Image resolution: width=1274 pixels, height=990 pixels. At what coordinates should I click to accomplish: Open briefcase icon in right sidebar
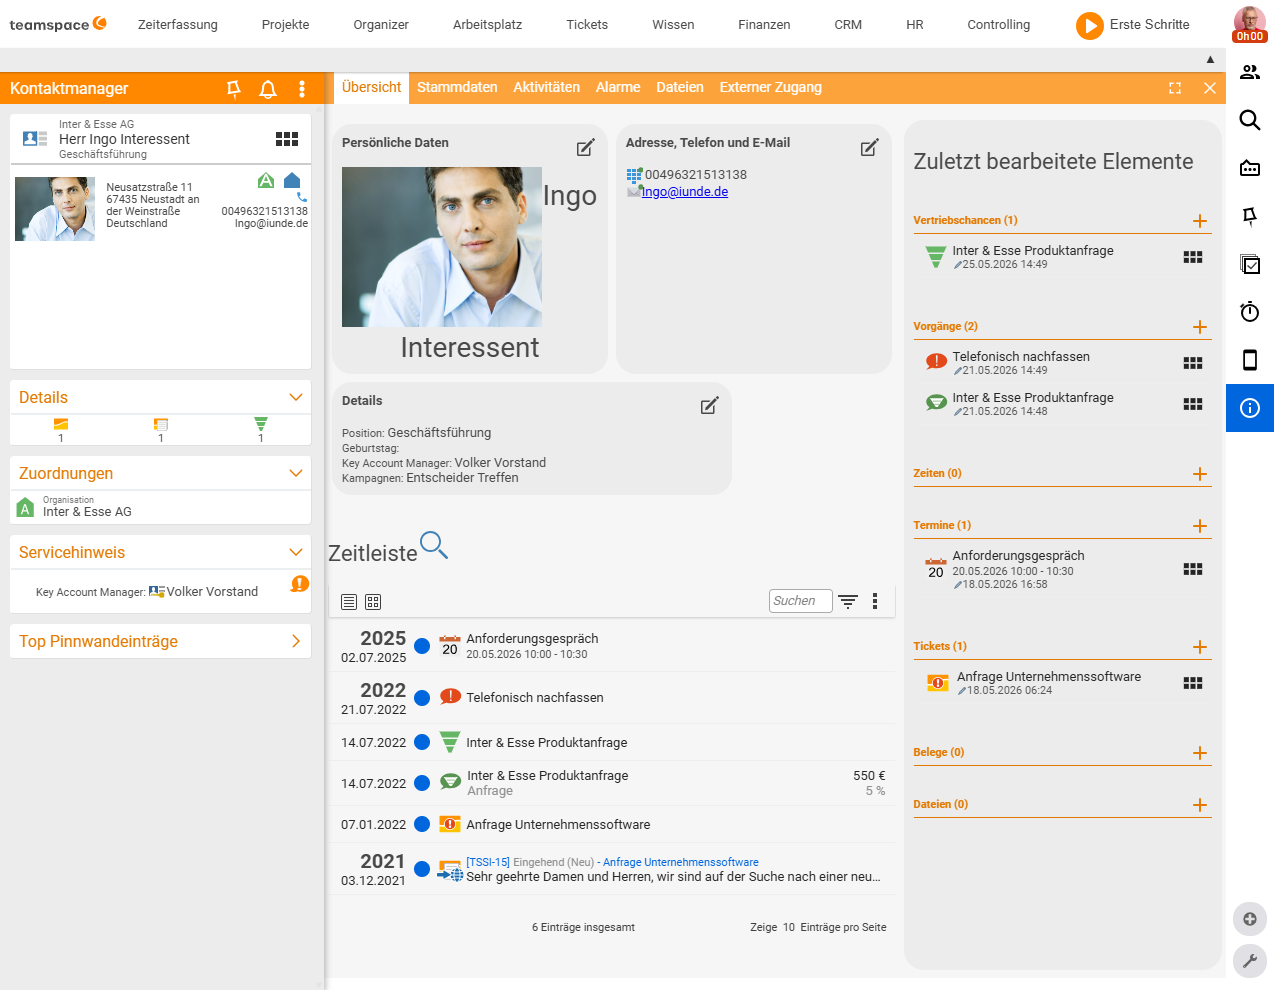pos(1250,168)
